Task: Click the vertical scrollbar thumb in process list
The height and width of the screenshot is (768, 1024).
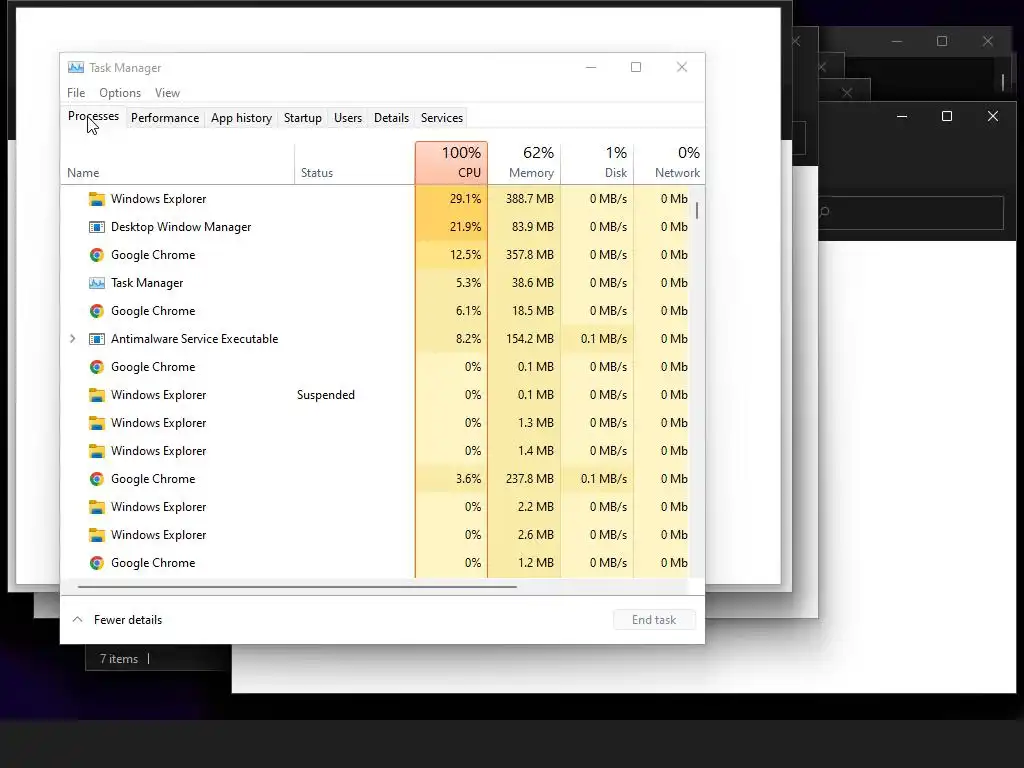Action: pos(697,210)
